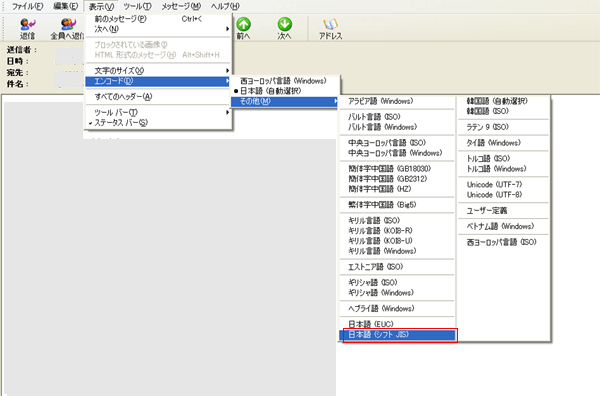The width and height of the screenshot is (600, 396).
Task: Expand the その他(M) encoding submenu
Action: point(285,101)
